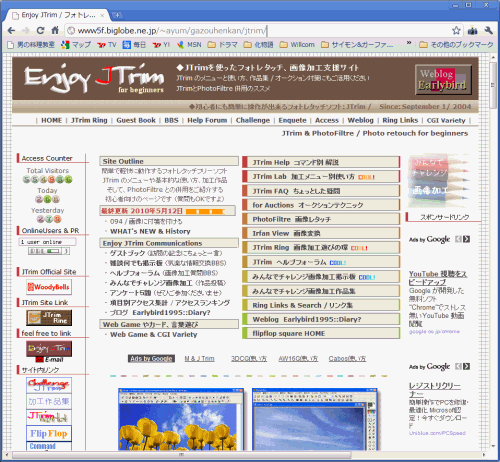Open the ドラマ bookmark folder
Viewport: 500px width, 462px height.
tap(222, 45)
